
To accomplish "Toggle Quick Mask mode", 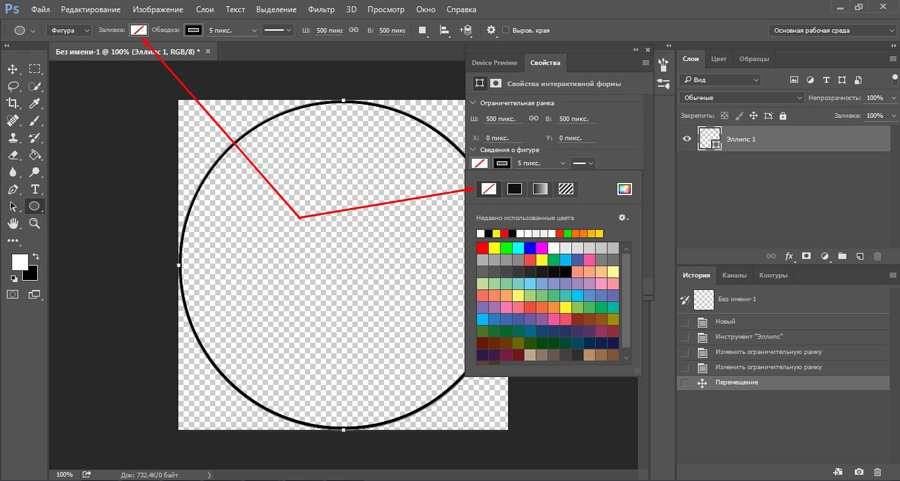I will [13, 294].
